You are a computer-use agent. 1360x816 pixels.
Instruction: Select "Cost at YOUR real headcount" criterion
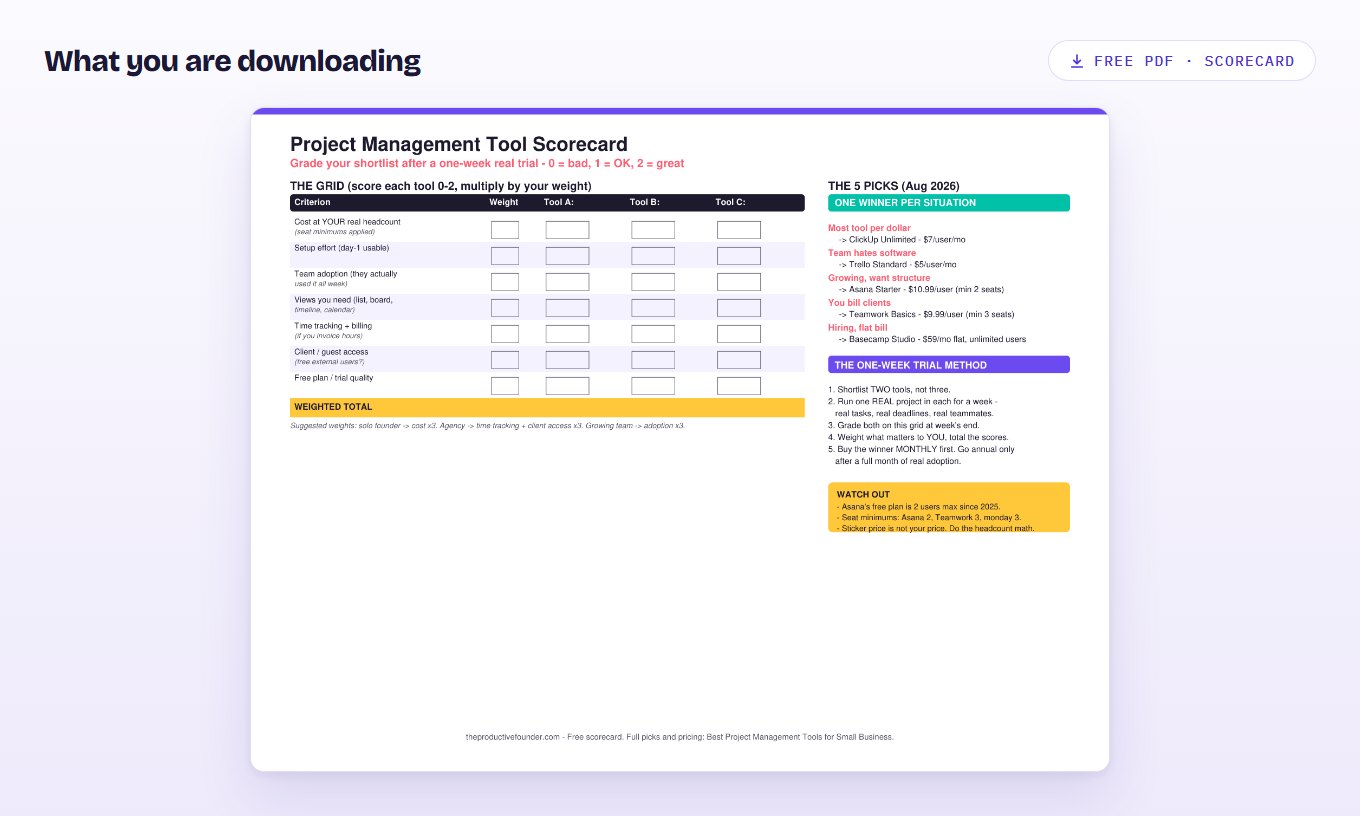348,221
